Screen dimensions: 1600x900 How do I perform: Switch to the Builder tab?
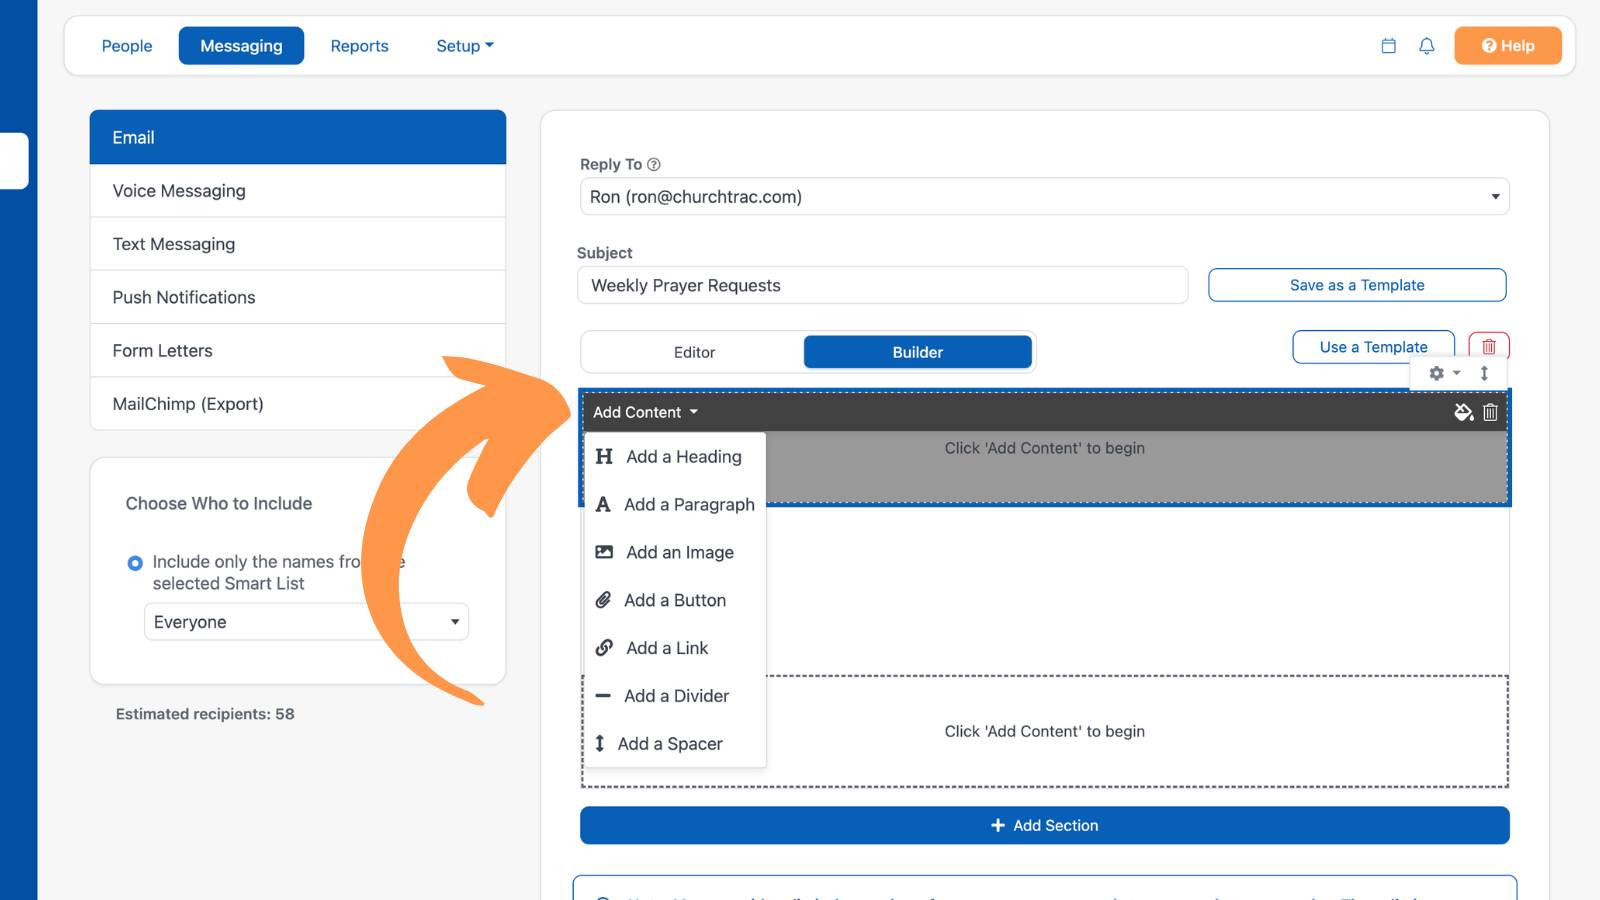pos(917,352)
